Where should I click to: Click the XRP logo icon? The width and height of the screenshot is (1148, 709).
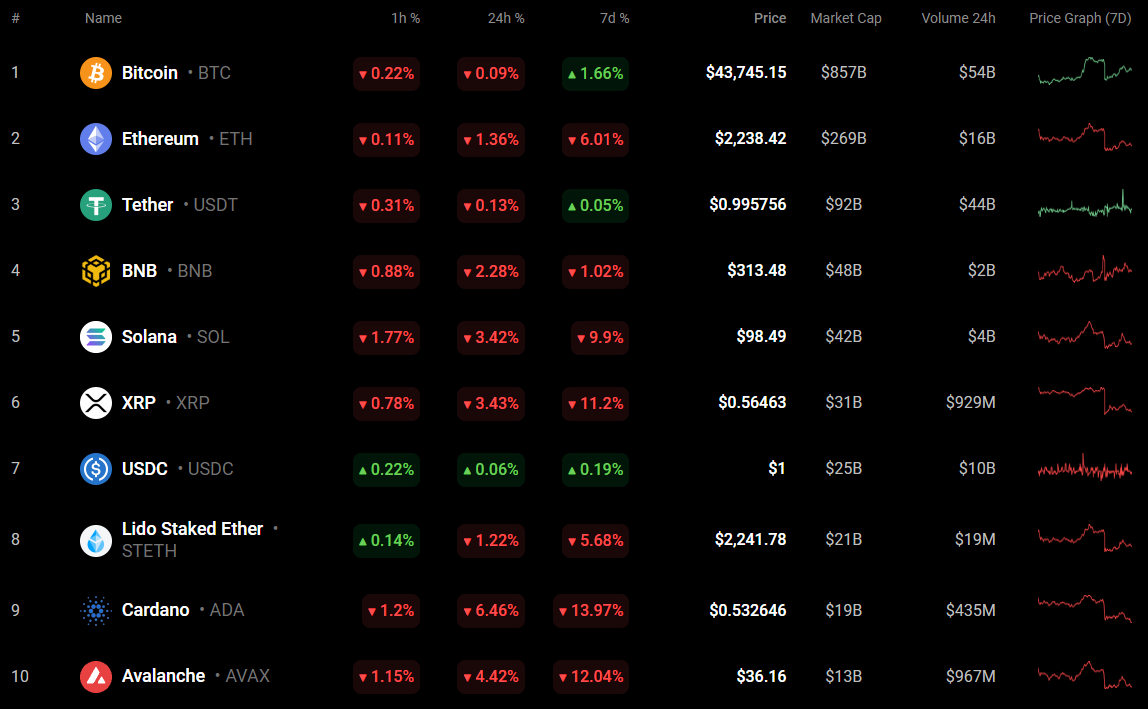(x=96, y=403)
